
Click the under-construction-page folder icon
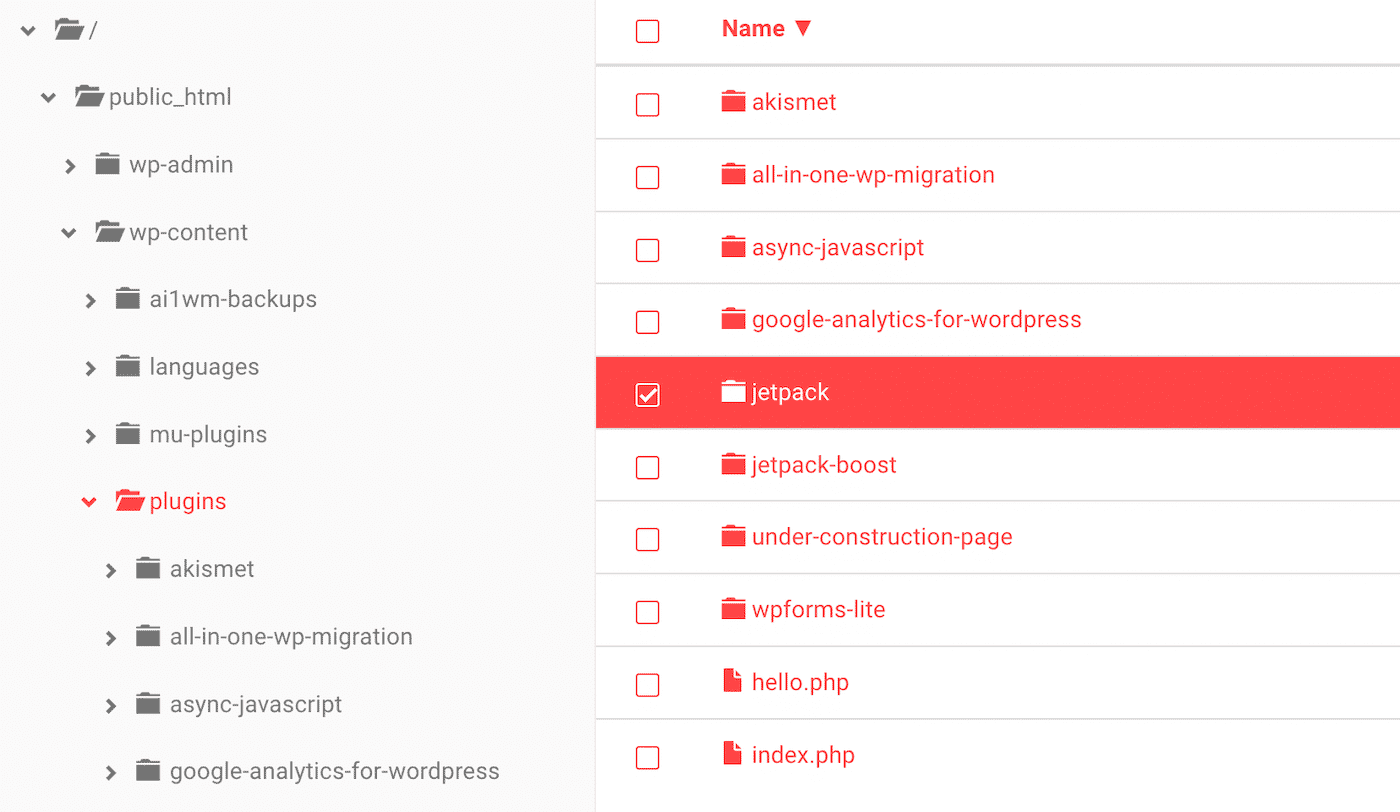733,537
